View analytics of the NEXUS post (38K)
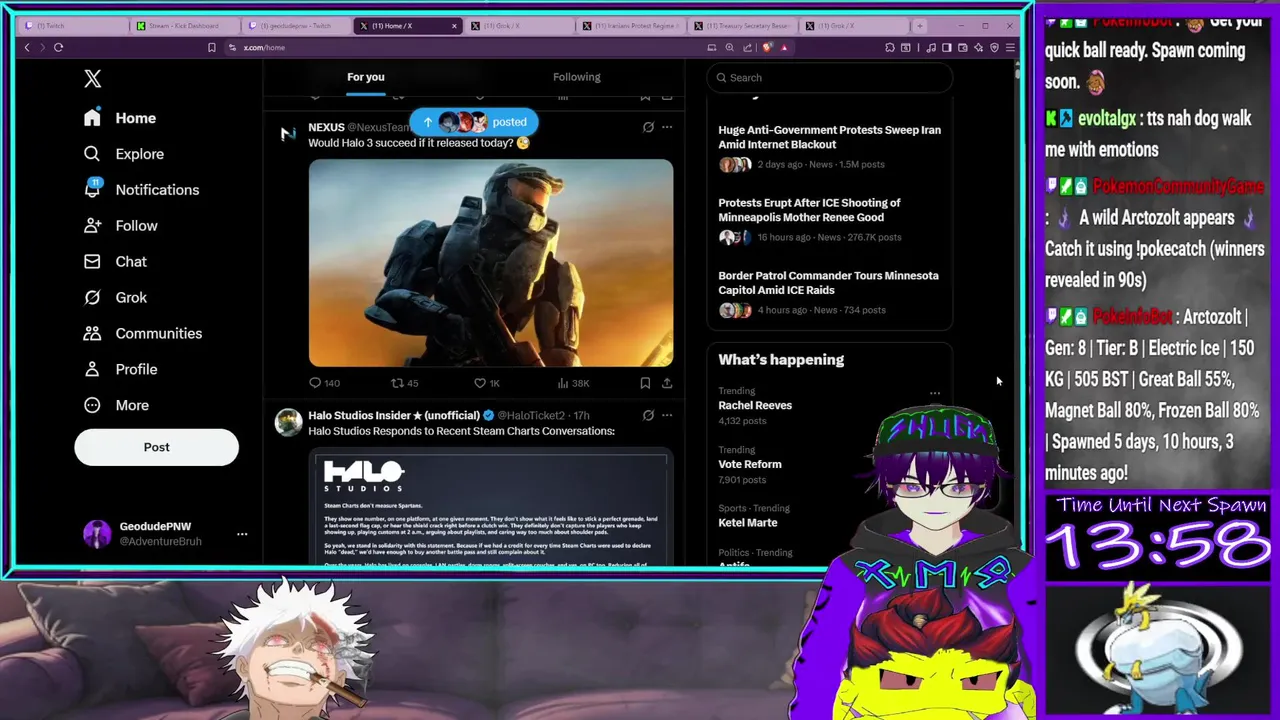The width and height of the screenshot is (1280, 720). 573,383
